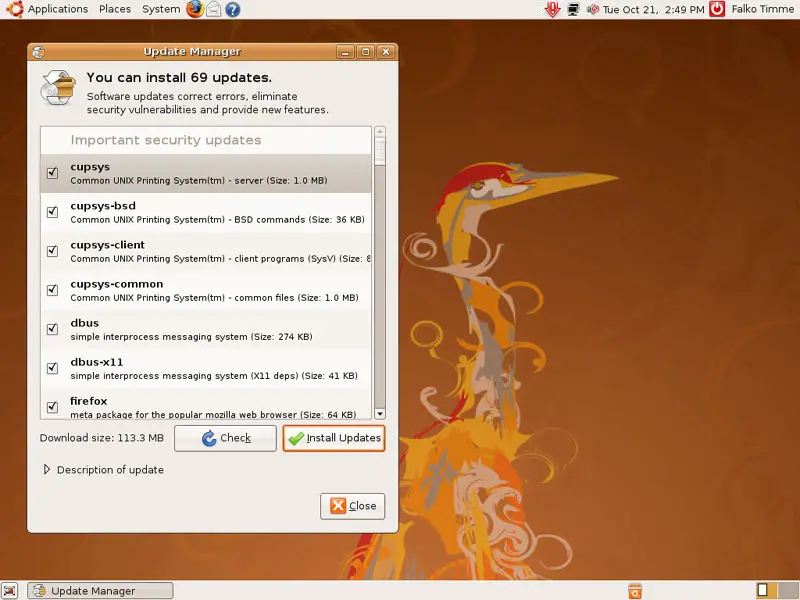This screenshot has width=800, height=600.
Task: Click the Install Updates button
Action: [x=334, y=438]
